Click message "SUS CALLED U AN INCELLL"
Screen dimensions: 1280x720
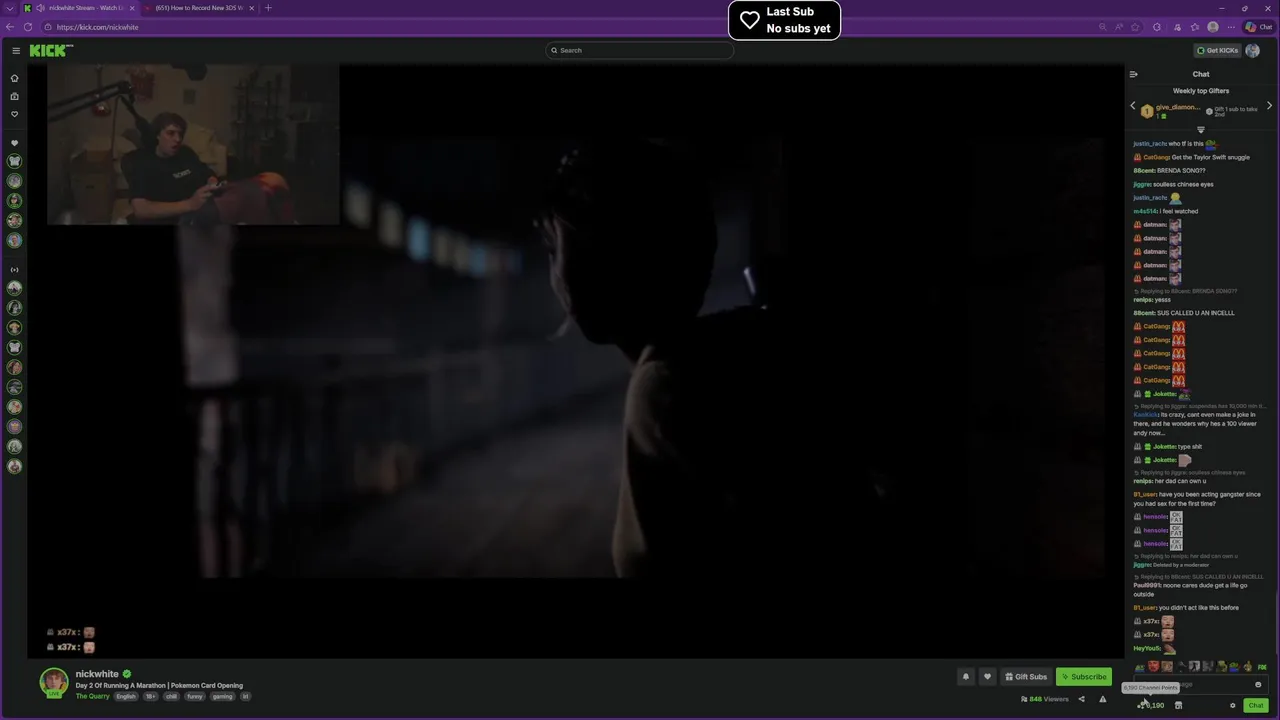1196,313
